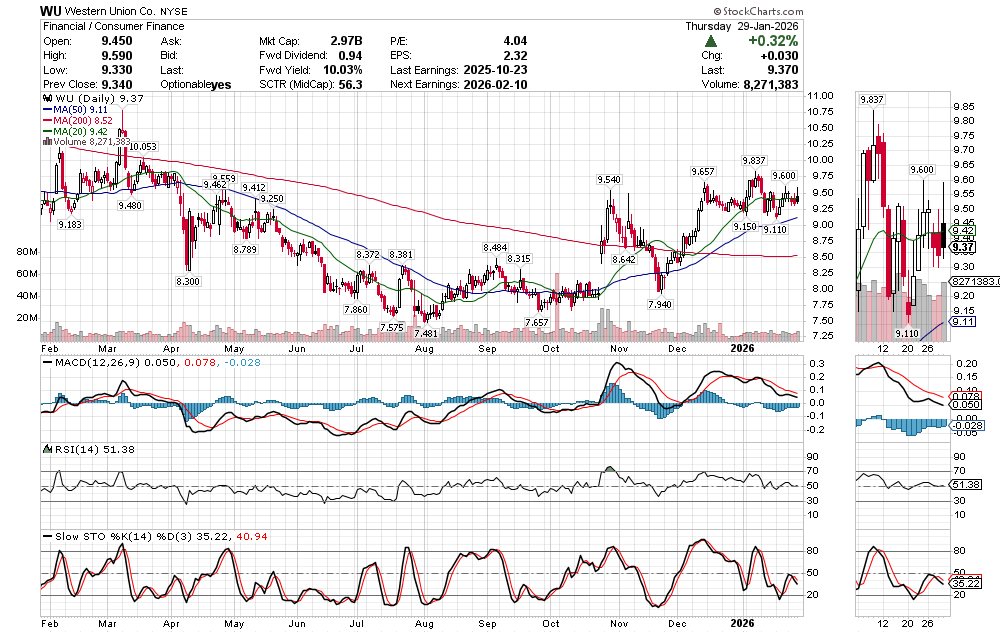1000x633 pixels.
Task: Click the 8.300 April low label
Action: point(187,283)
